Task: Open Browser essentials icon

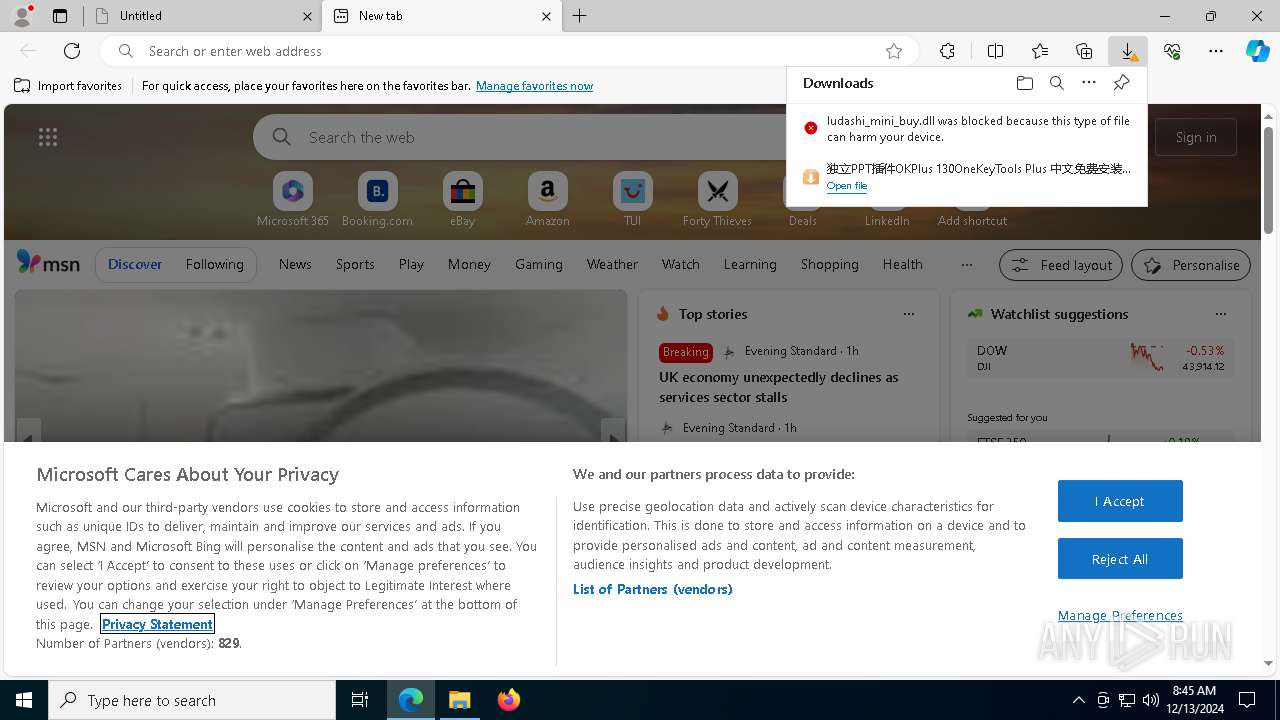Action: pyautogui.click(x=1172, y=51)
